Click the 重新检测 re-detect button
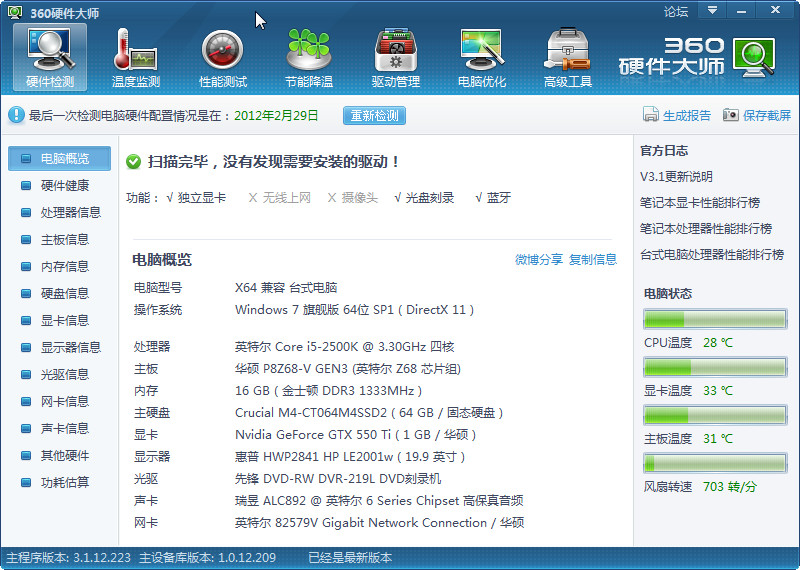Screen dimensions: 800x570 pyautogui.click(x=374, y=115)
